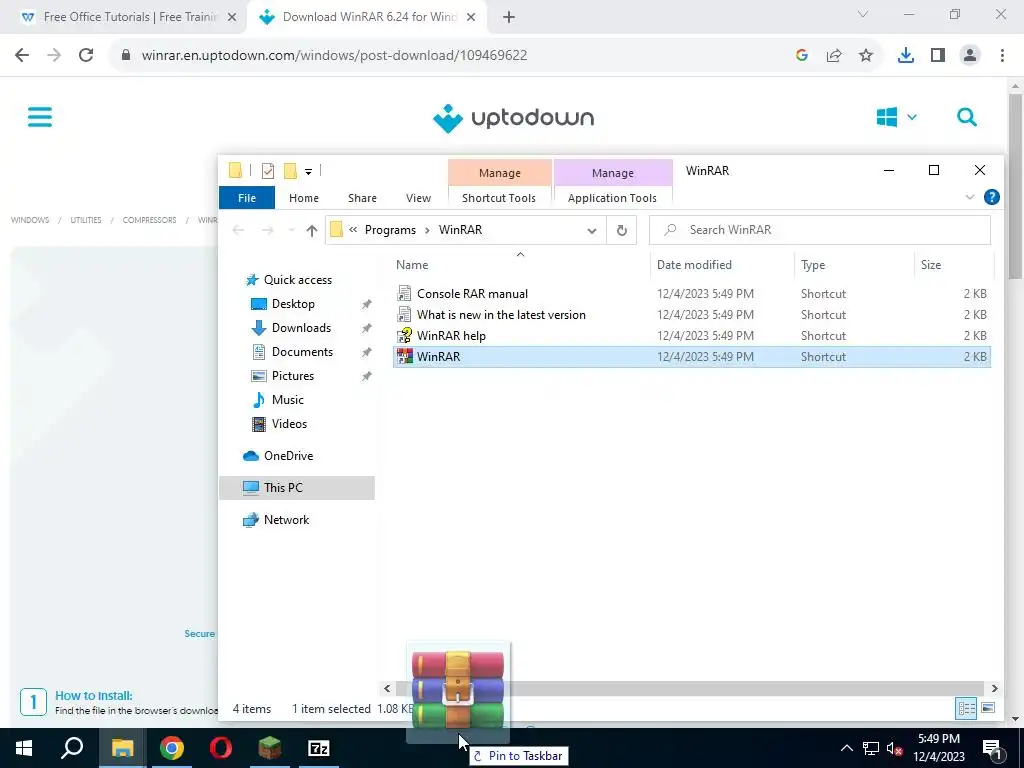Open Application Tools ribbon tab
The width and height of the screenshot is (1024, 768).
pos(612,198)
